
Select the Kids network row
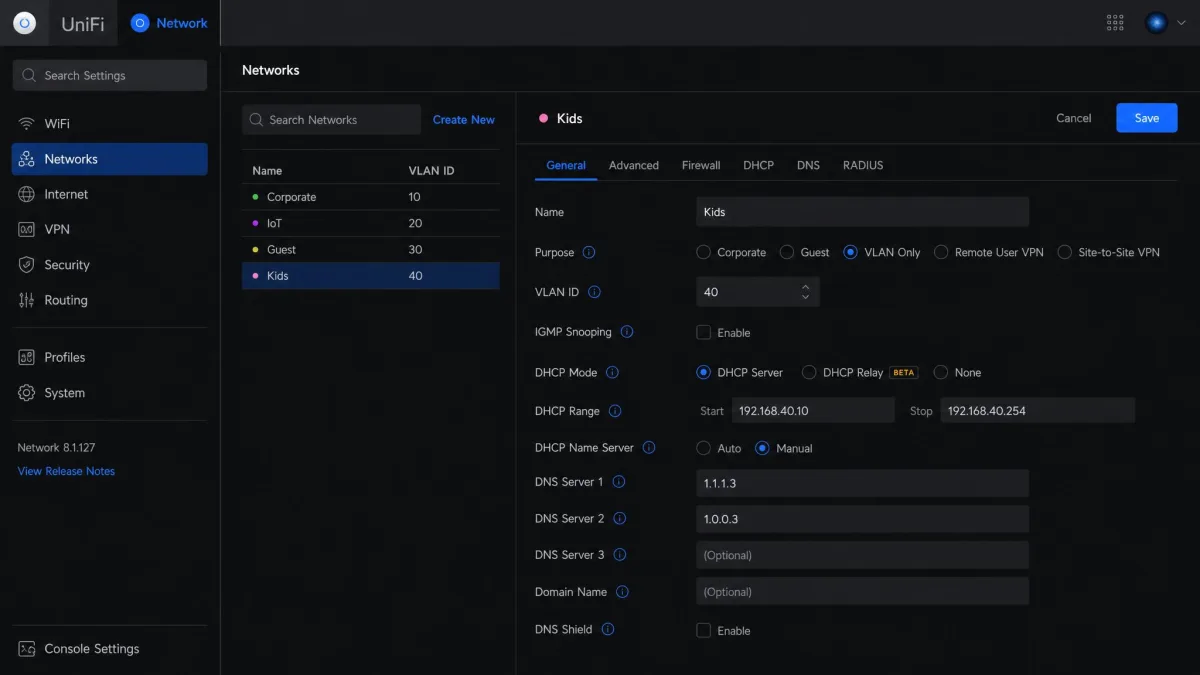click(x=371, y=276)
